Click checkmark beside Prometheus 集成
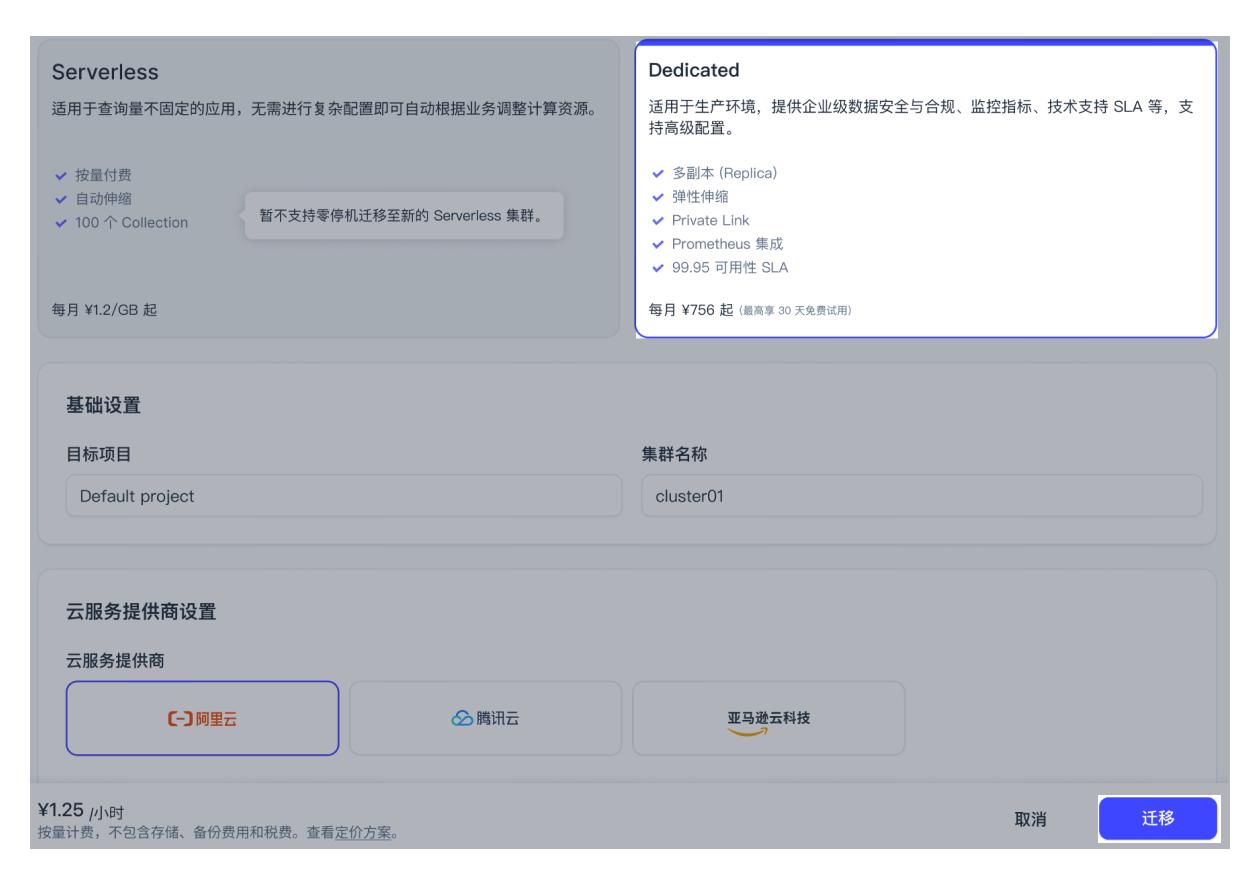 pos(658,244)
